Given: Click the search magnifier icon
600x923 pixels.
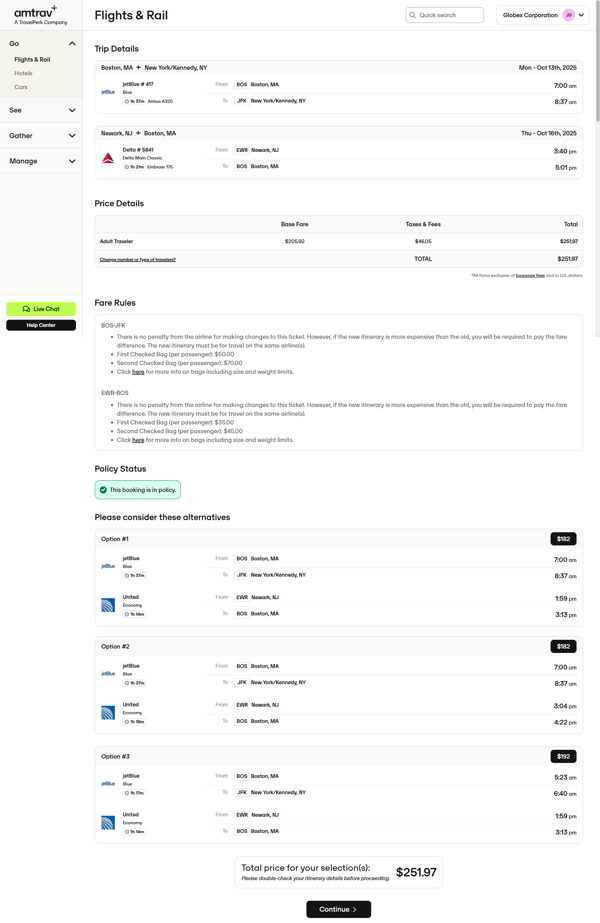Looking at the screenshot, I should point(413,15).
